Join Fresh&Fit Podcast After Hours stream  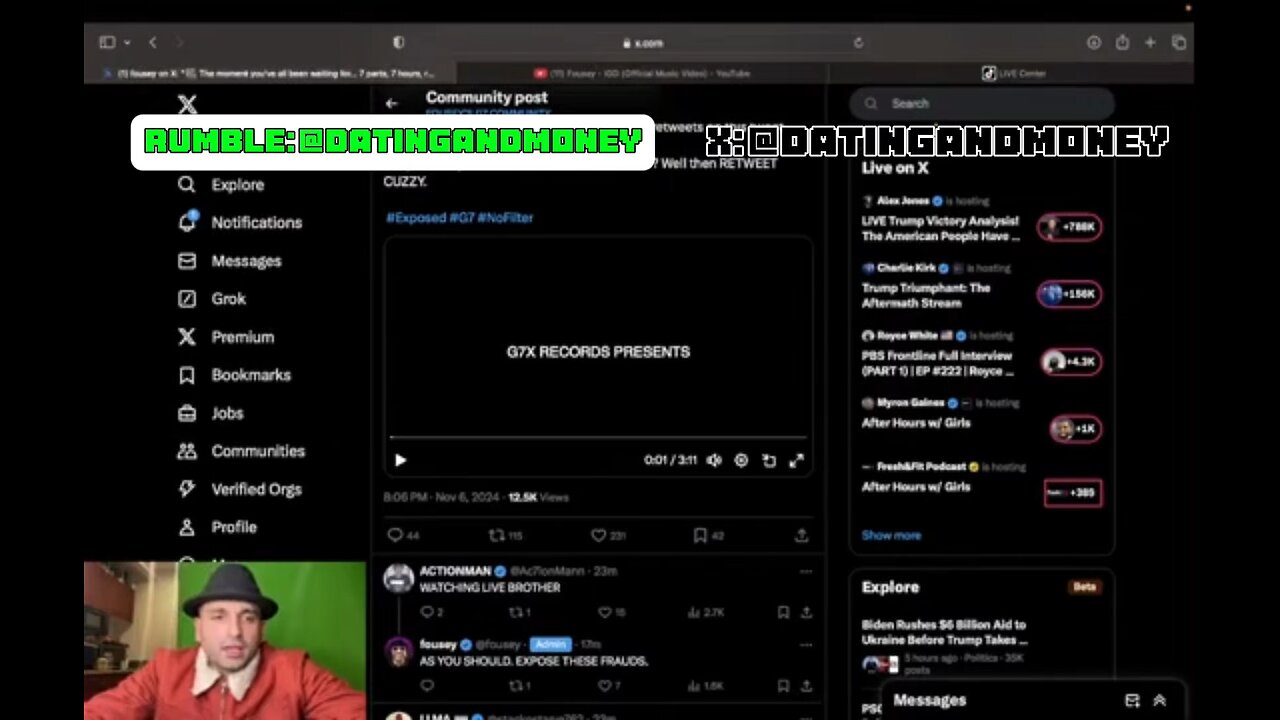pyautogui.click(x=1072, y=493)
